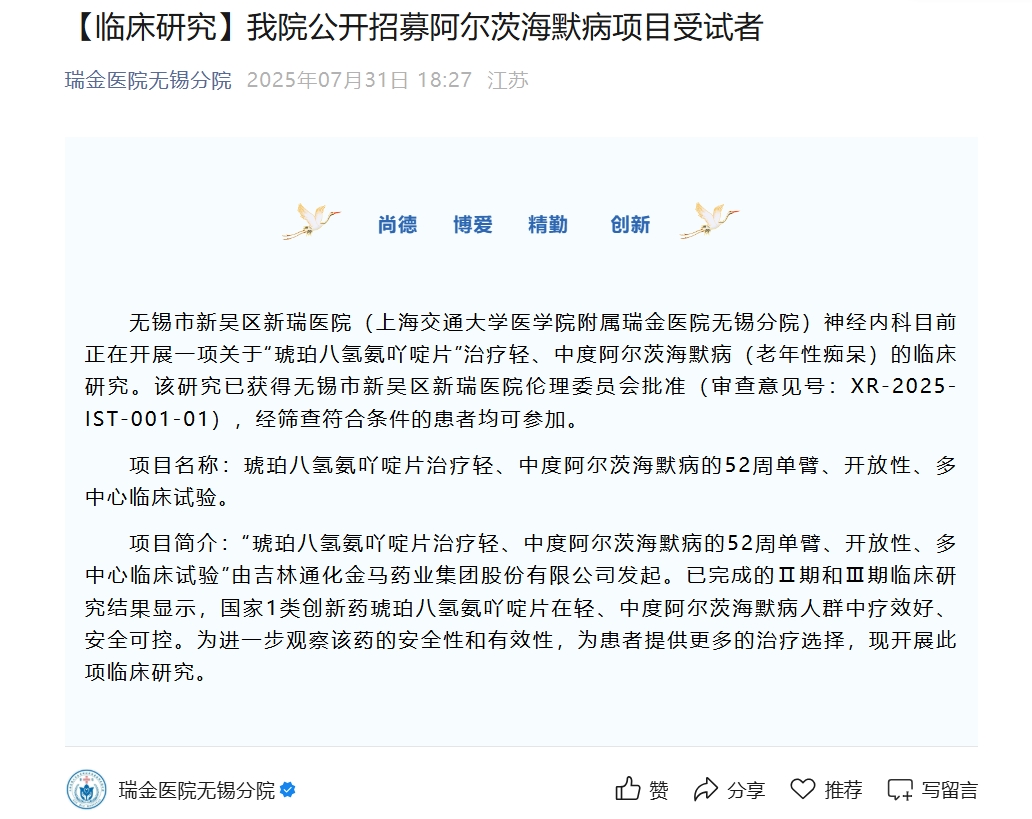Click the 分享 share label

(x=746, y=790)
